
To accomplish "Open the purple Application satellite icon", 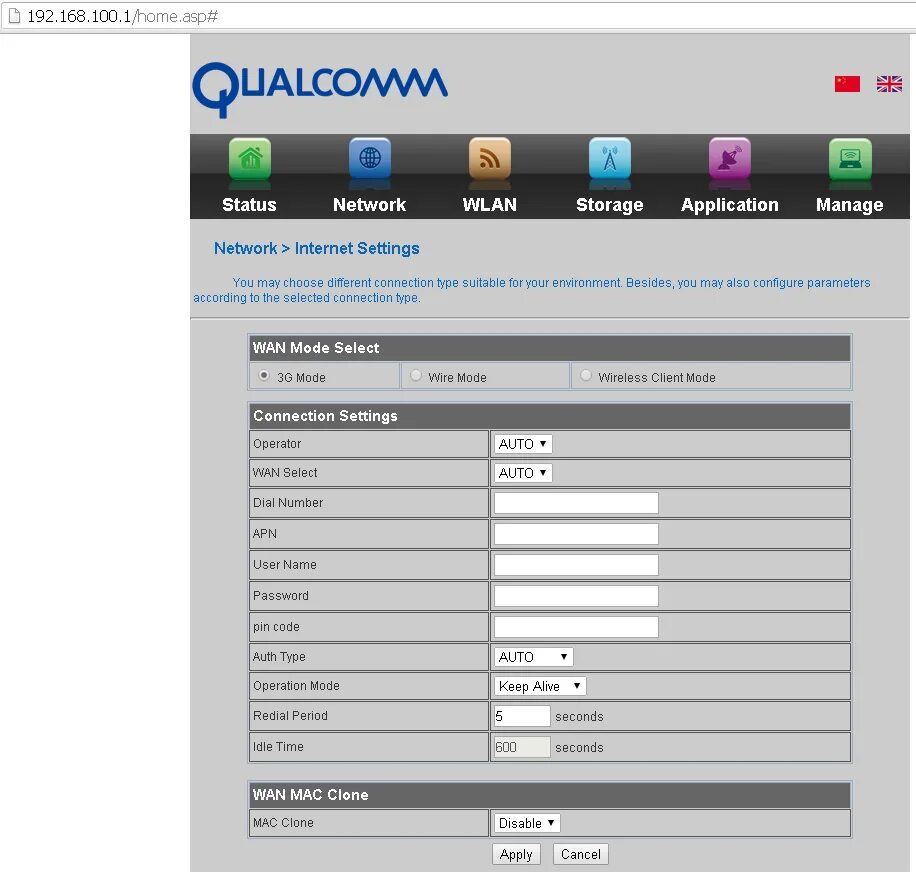I will pos(730,159).
